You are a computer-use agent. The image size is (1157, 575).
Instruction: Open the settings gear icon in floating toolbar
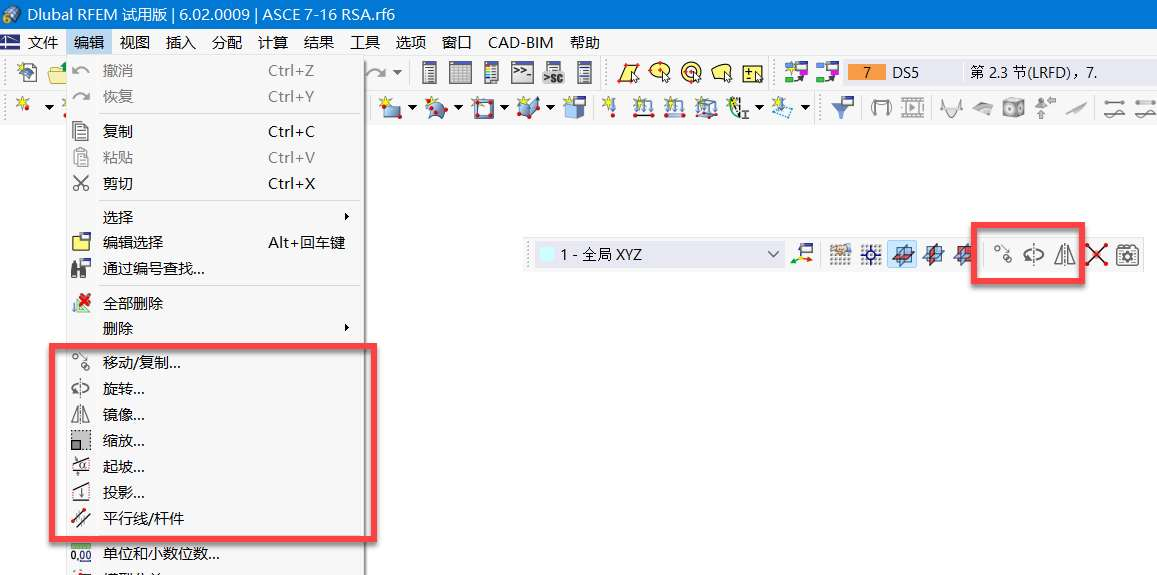click(1127, 255)
